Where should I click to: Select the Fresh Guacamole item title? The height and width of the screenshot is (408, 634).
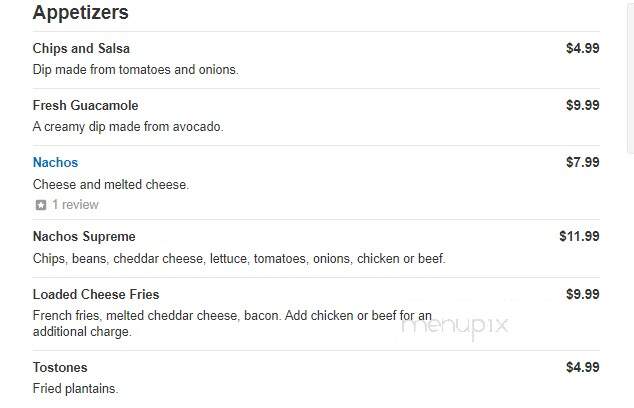(85, 106)
